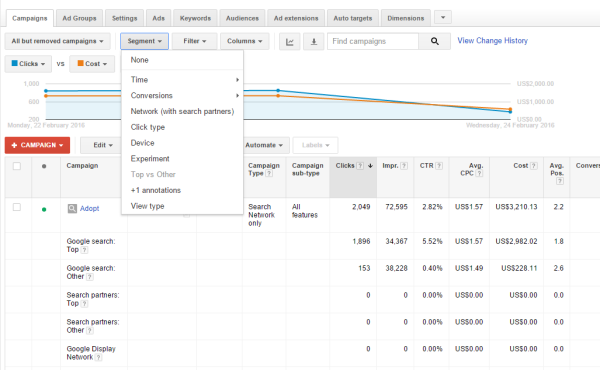This screenshot has width=600, height=370.
Task: Select Click type segment
Action: [183, 127]
